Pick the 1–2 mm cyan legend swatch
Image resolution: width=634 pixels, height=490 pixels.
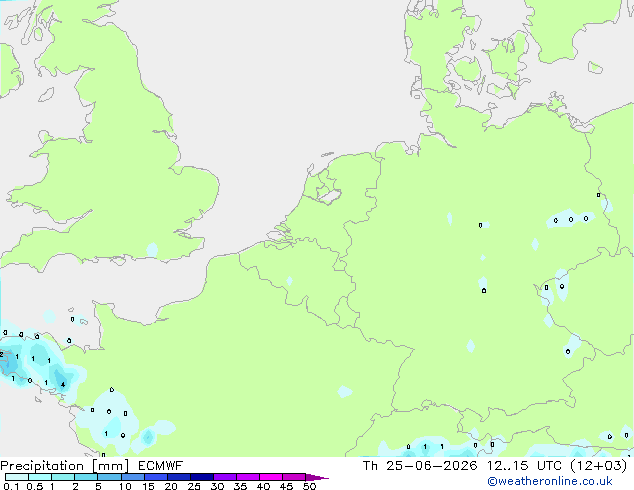63,477
